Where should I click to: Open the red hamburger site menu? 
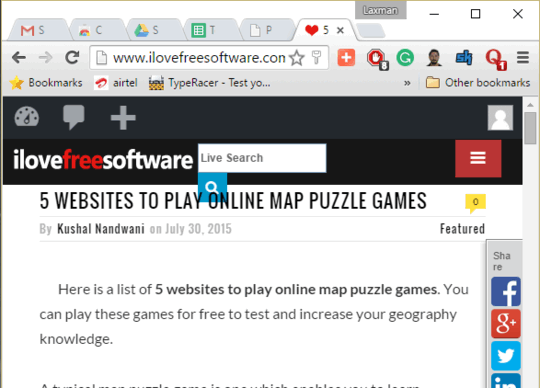click(x=478, y=158)
